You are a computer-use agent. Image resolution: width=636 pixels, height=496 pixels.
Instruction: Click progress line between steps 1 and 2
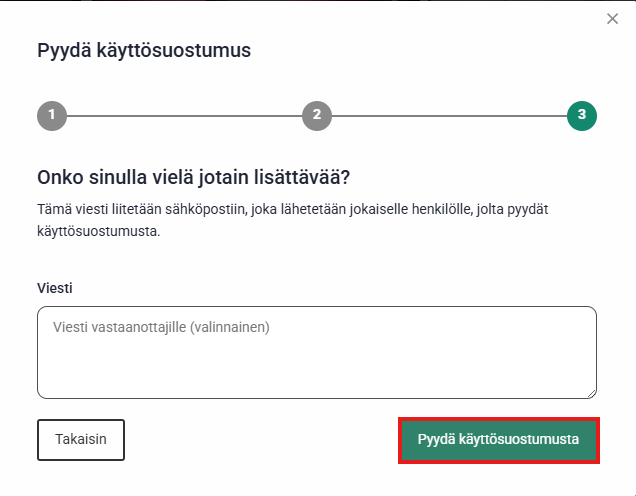184,116
